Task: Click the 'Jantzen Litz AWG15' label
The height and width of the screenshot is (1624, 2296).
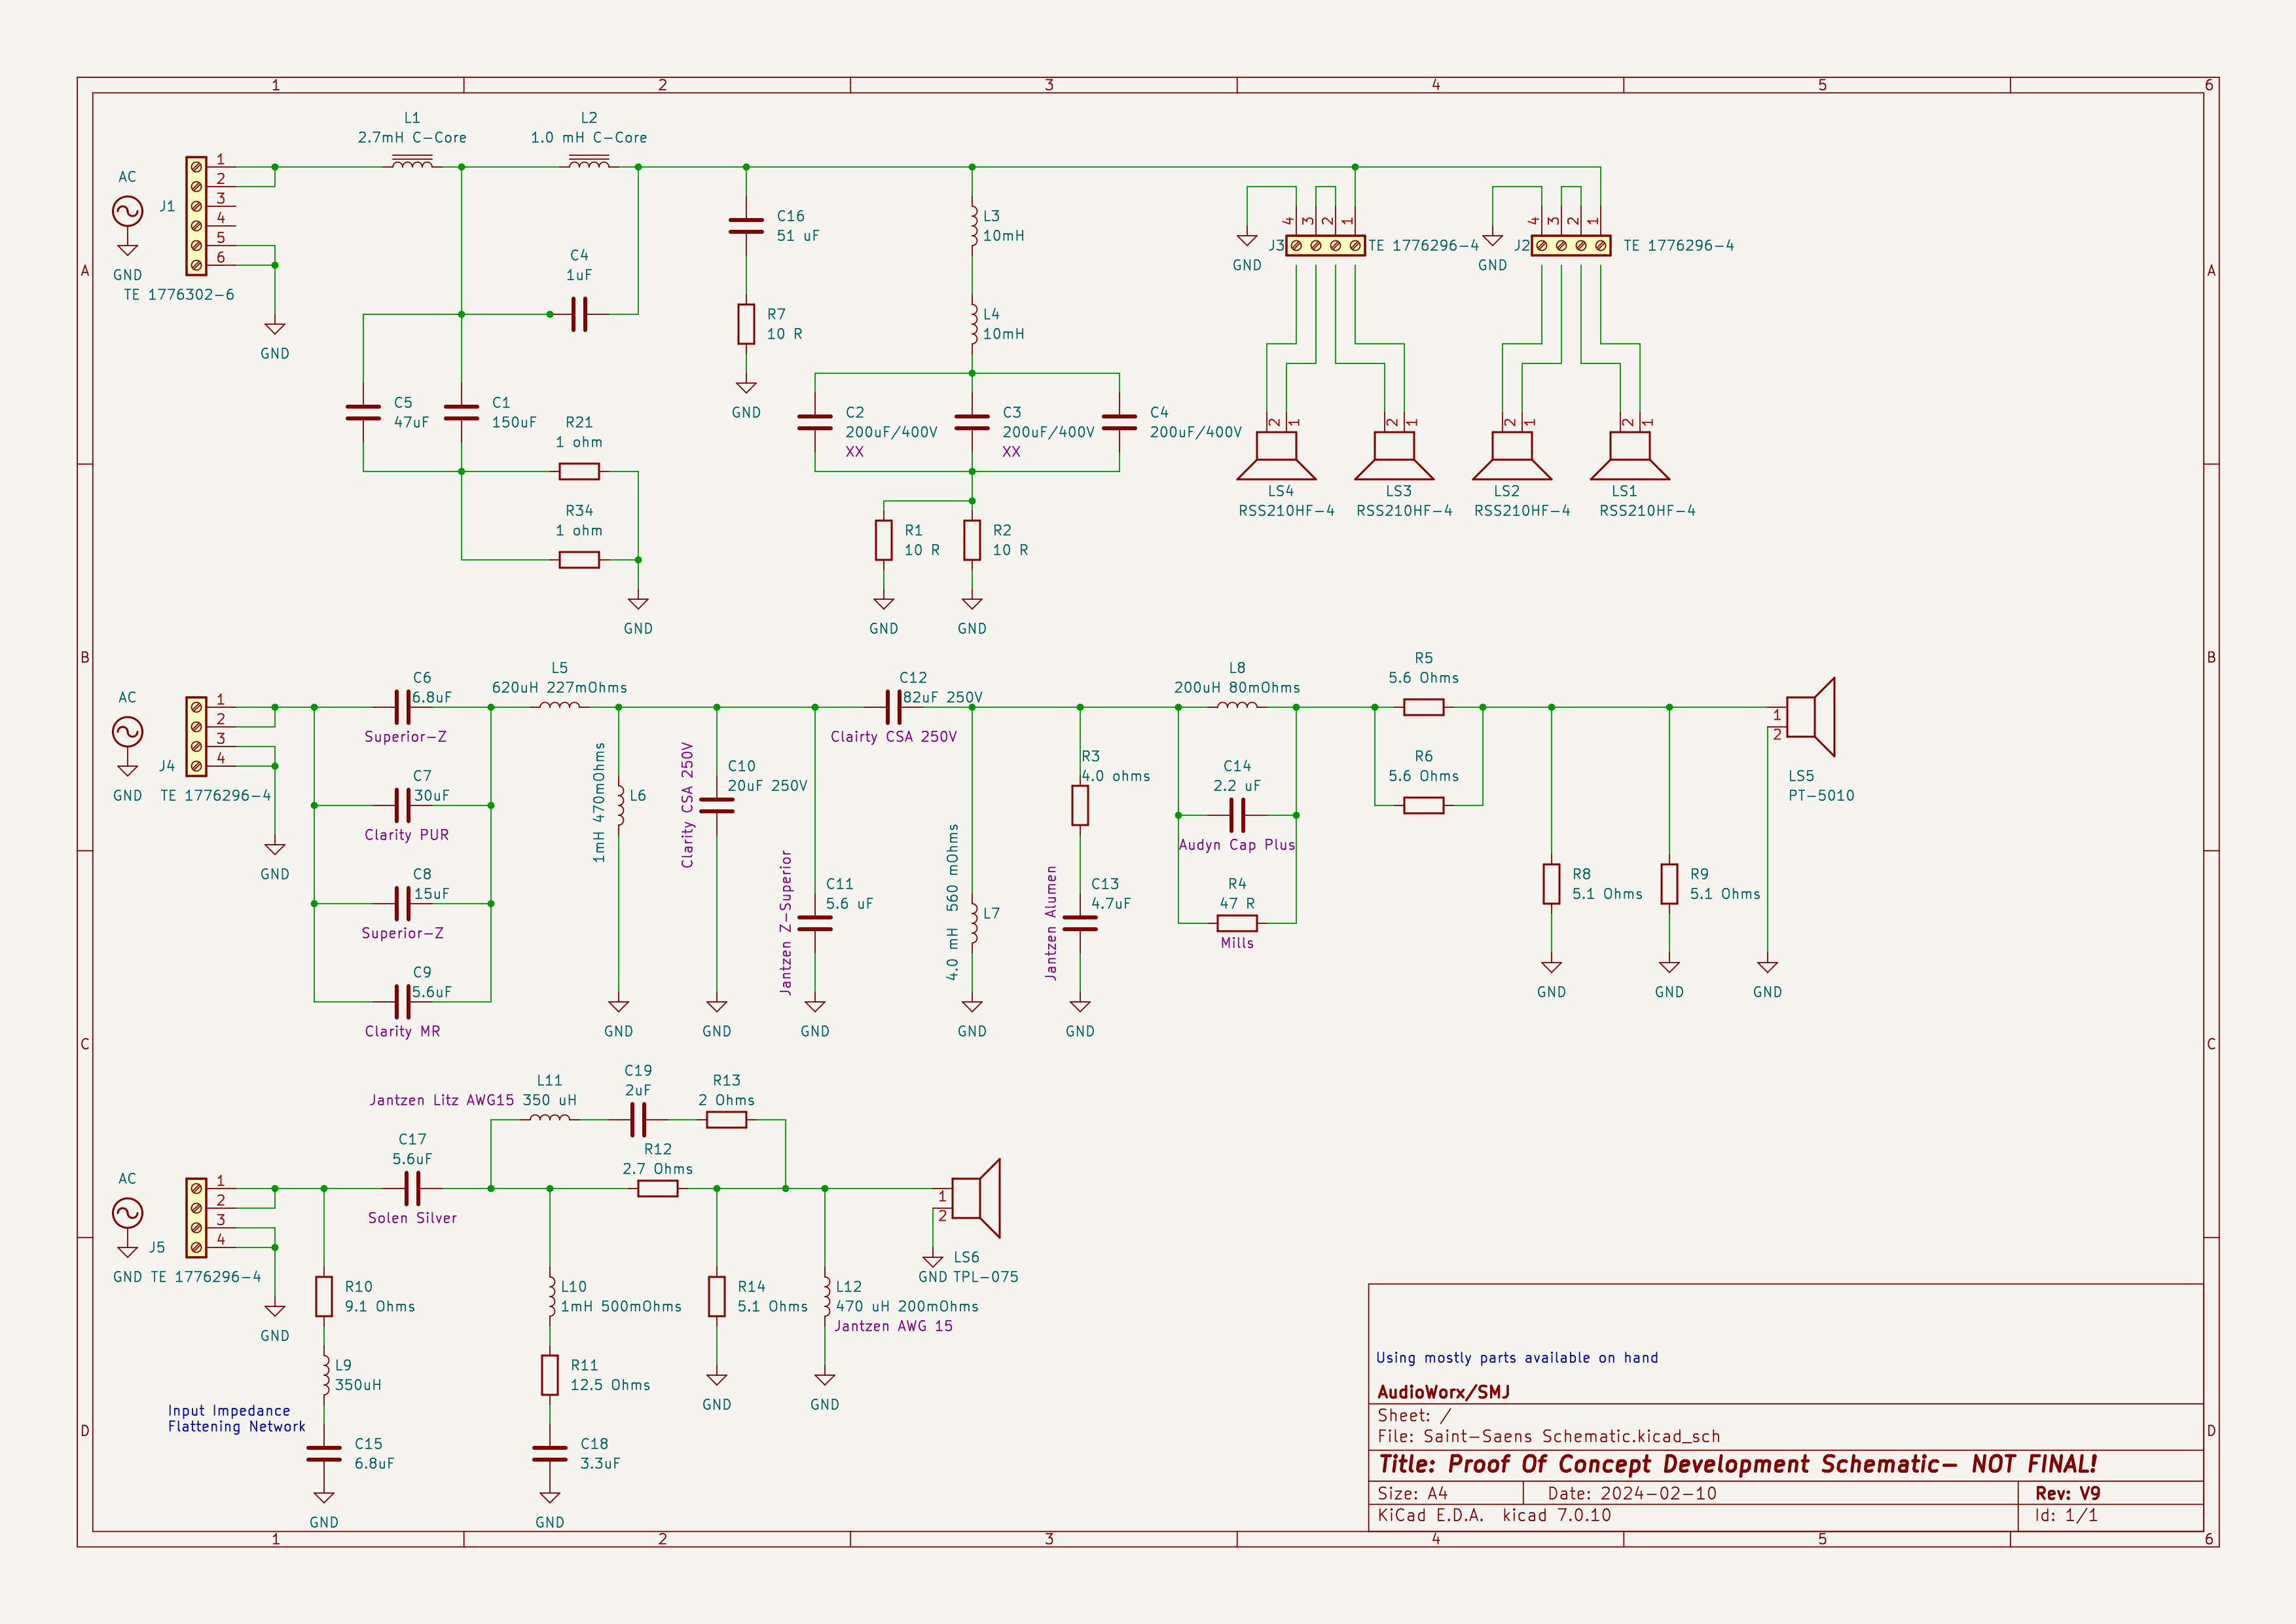Action: point(441,1100)
